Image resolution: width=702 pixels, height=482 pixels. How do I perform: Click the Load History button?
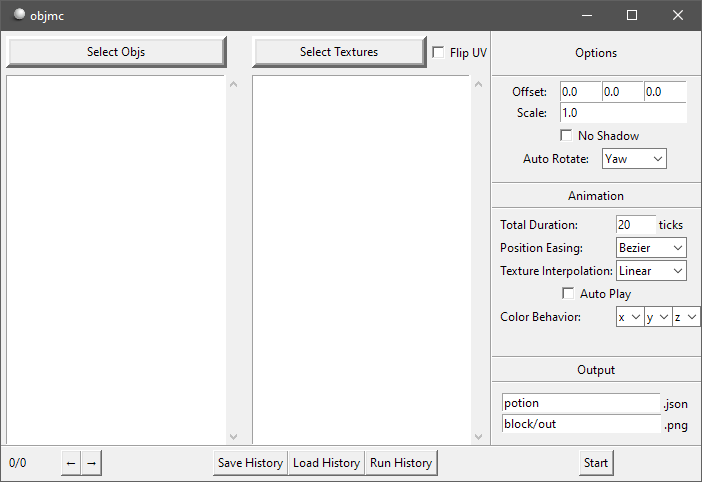[x=326, y=463]
